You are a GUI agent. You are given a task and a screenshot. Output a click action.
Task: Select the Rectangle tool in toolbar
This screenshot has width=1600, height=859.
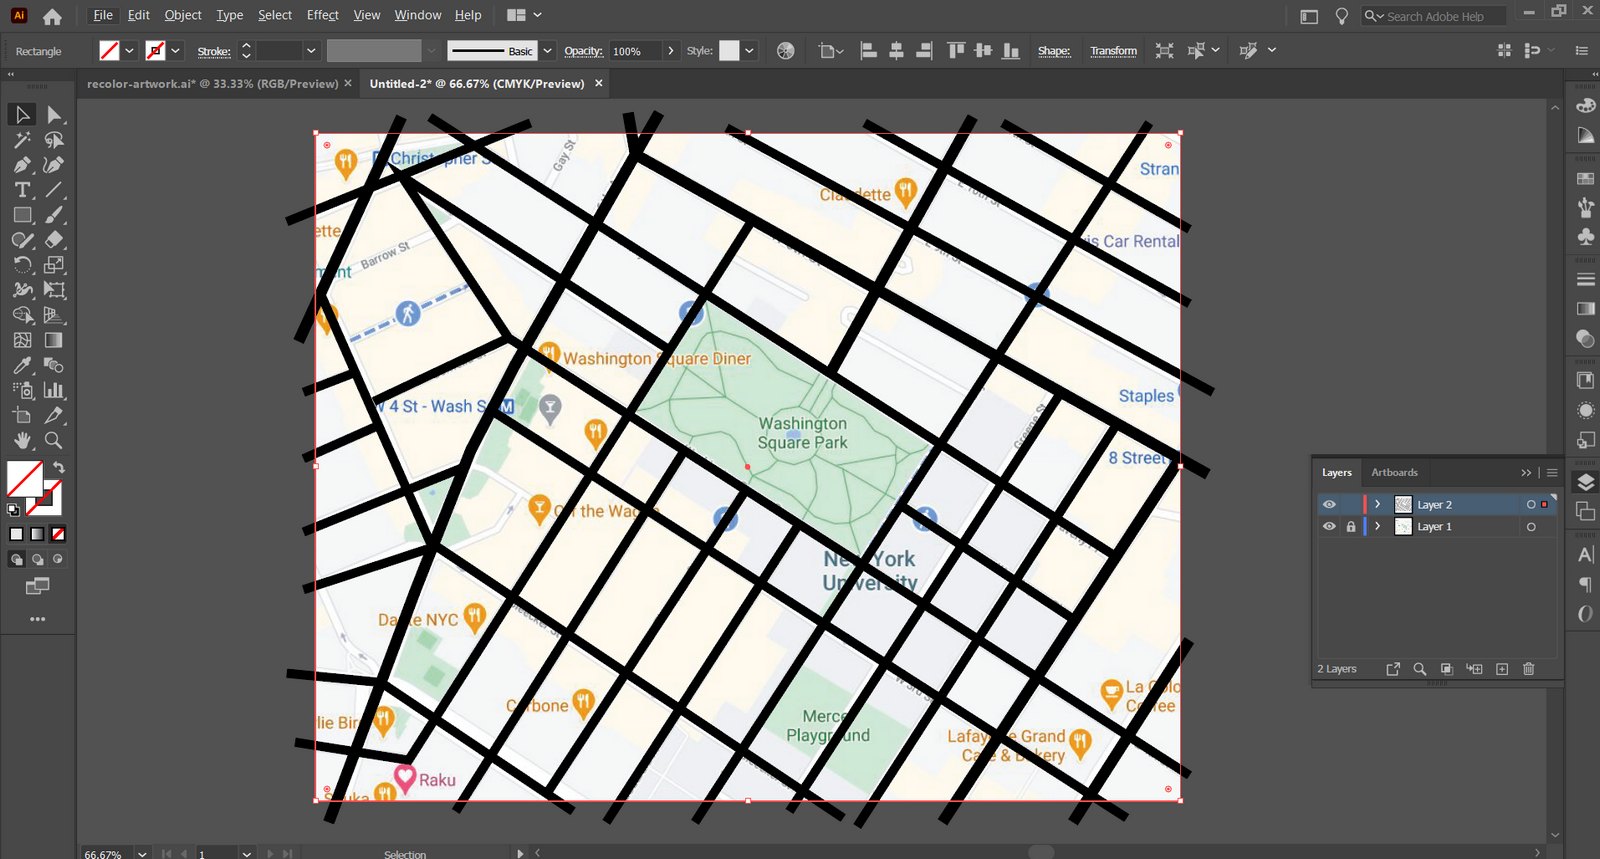point(22,215)
